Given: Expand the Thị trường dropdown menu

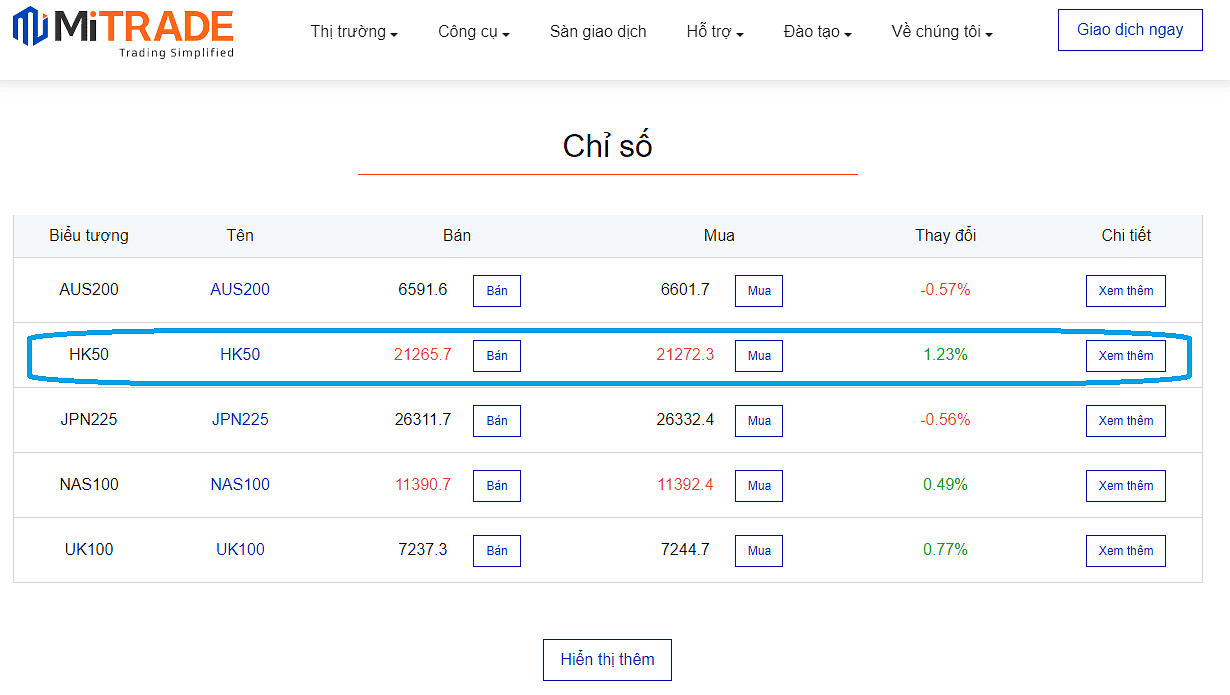Looking at the screenshot, I should [x=354, y=32].
